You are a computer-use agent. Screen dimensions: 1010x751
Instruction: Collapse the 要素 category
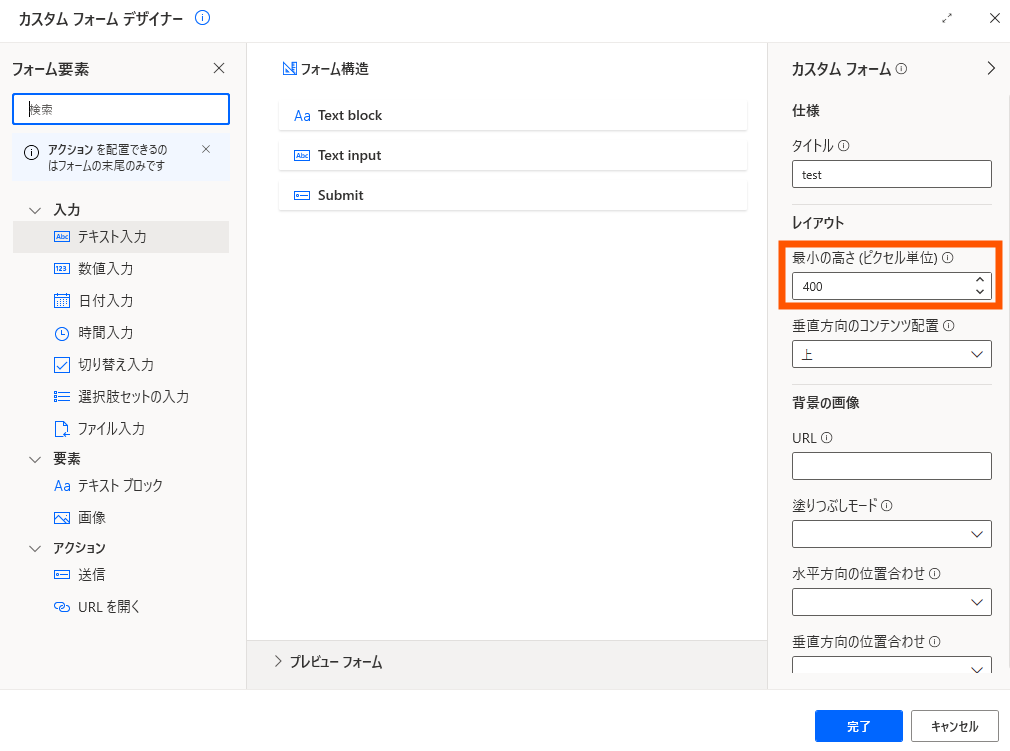click(35, 459)
